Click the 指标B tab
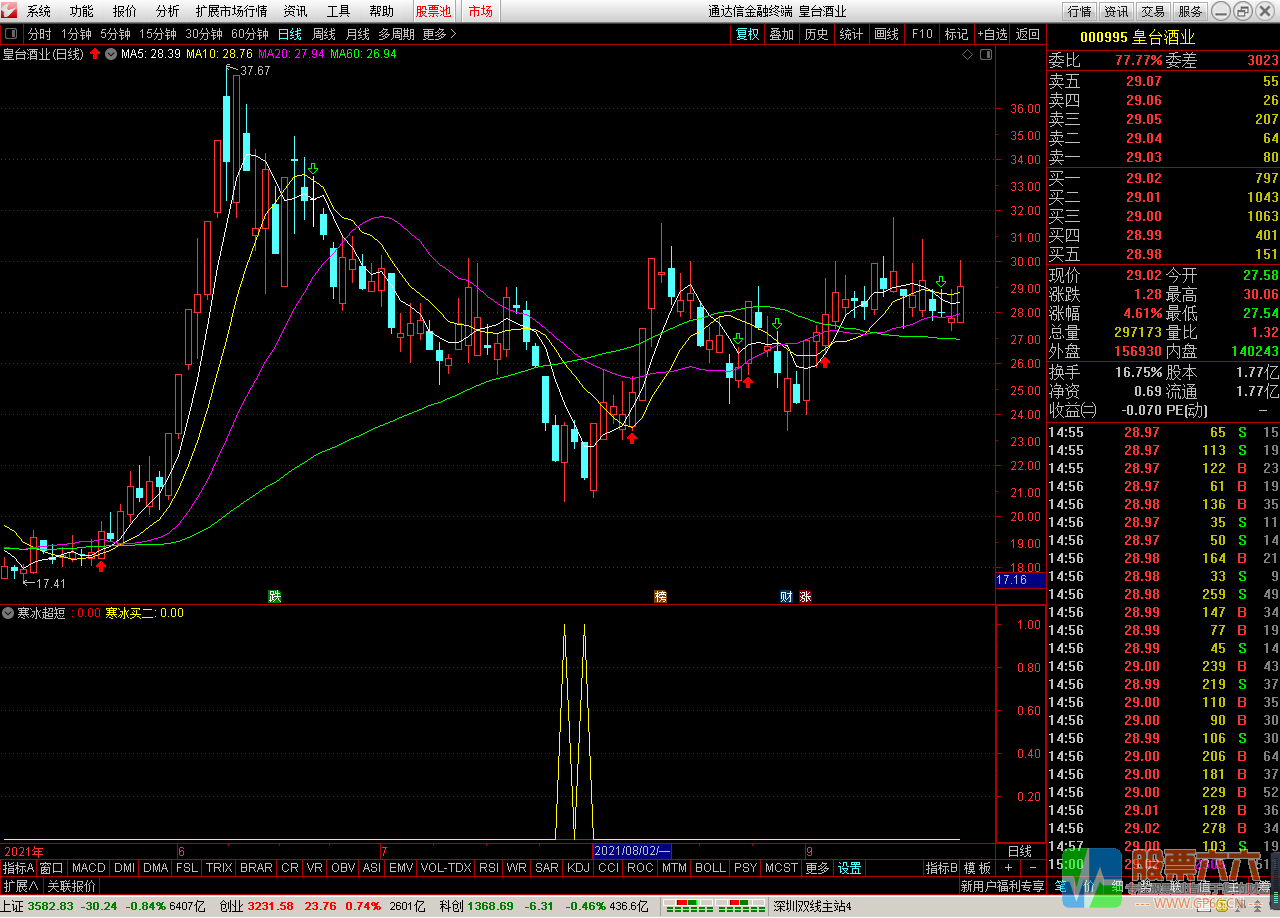The image size is (1280, 918). (x=941, y=868)
